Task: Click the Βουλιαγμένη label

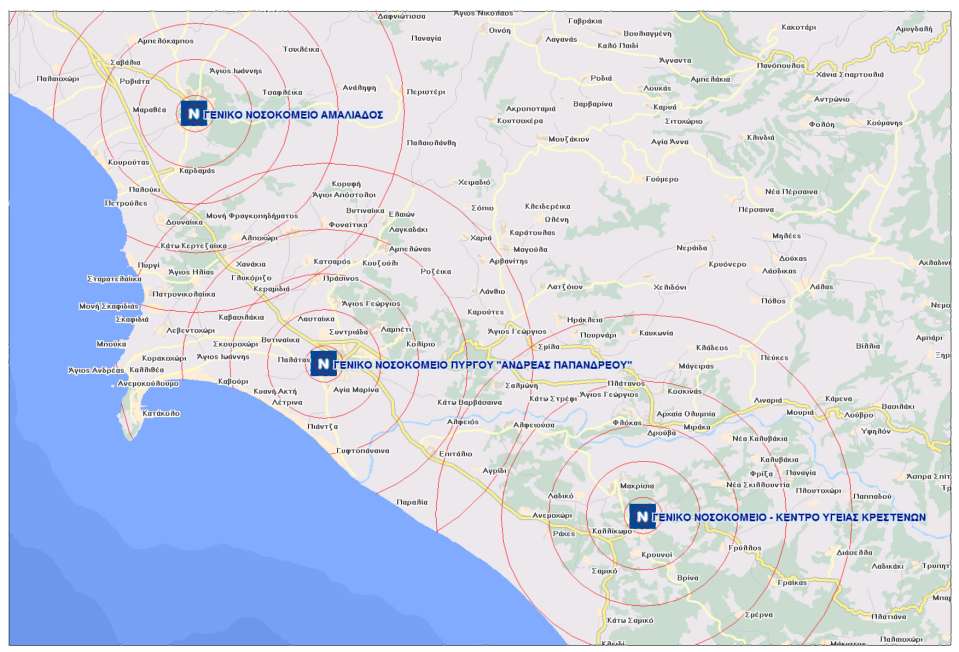Action: pyautogui.click(x=647, y=34)
